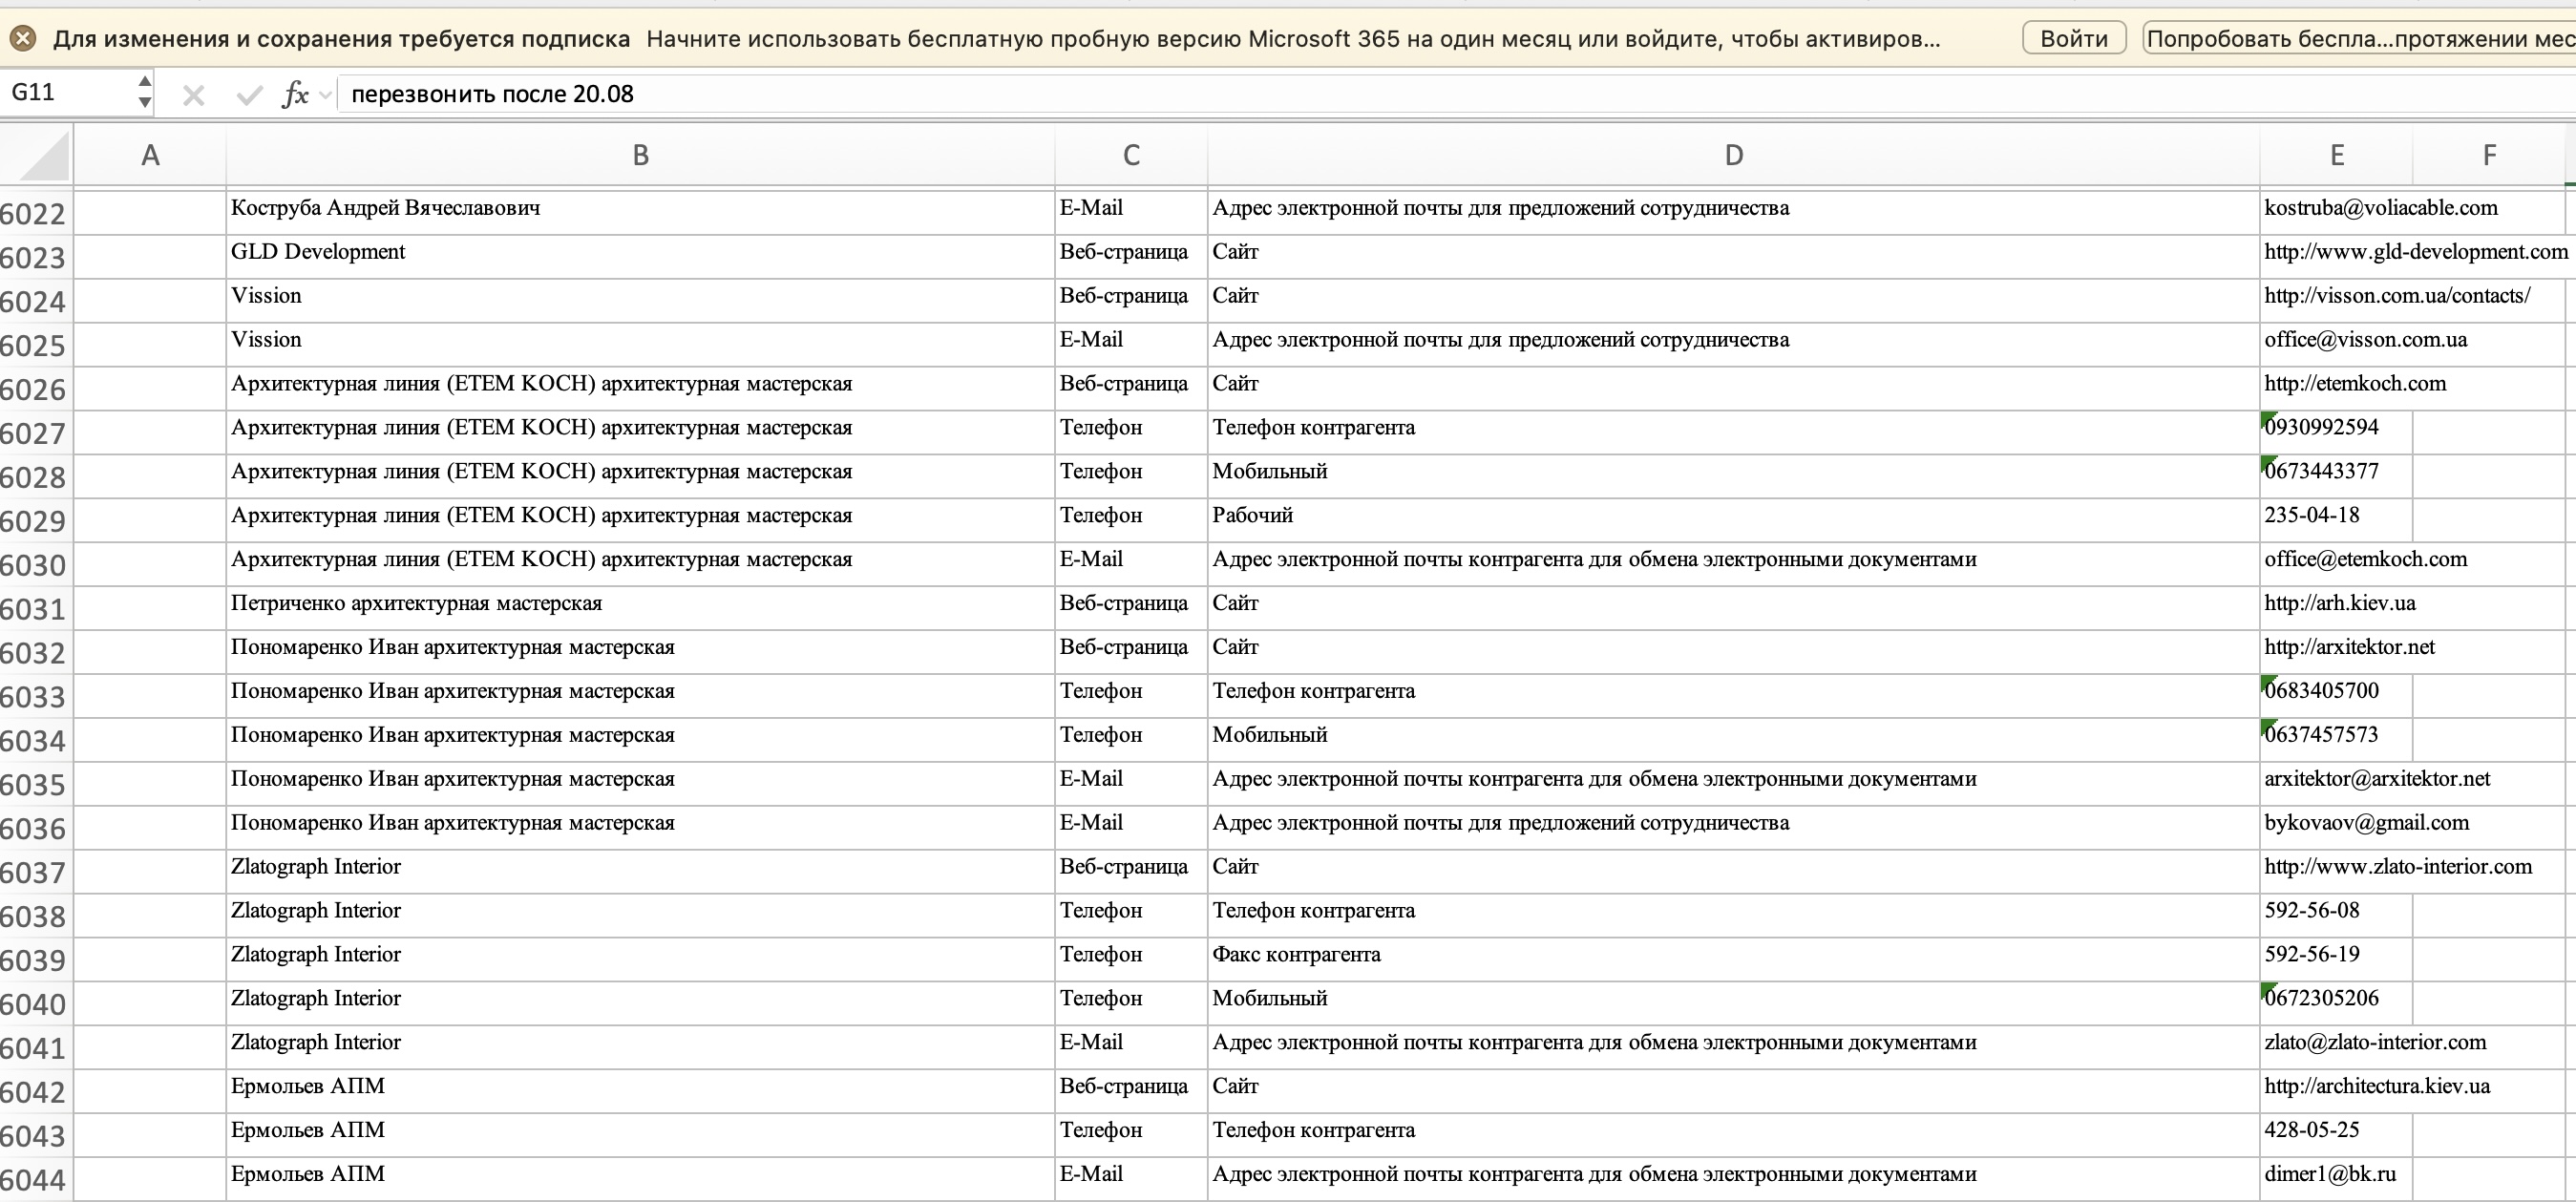Expand the fx function dropdown arrow
The width and height of the screenshot is (2576, 1202).
(325, 95)
